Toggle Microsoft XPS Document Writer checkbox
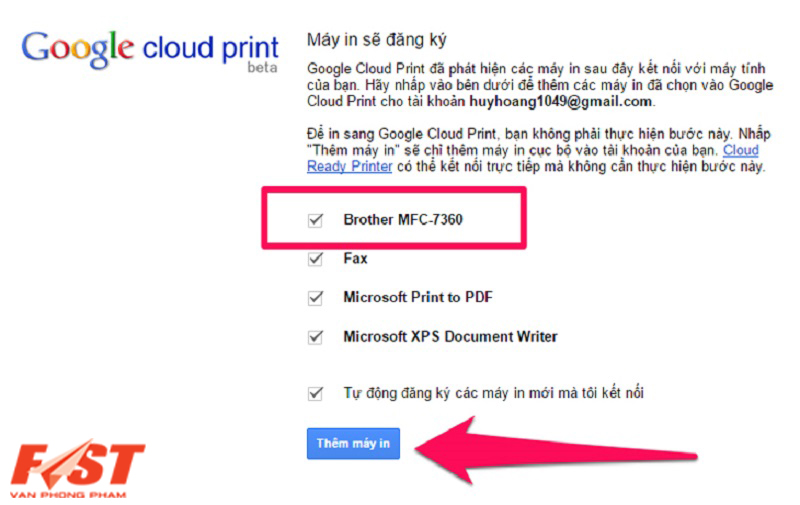Image resolution: width=800 pixels, height=505 pixels. click(x=315, y=337)
